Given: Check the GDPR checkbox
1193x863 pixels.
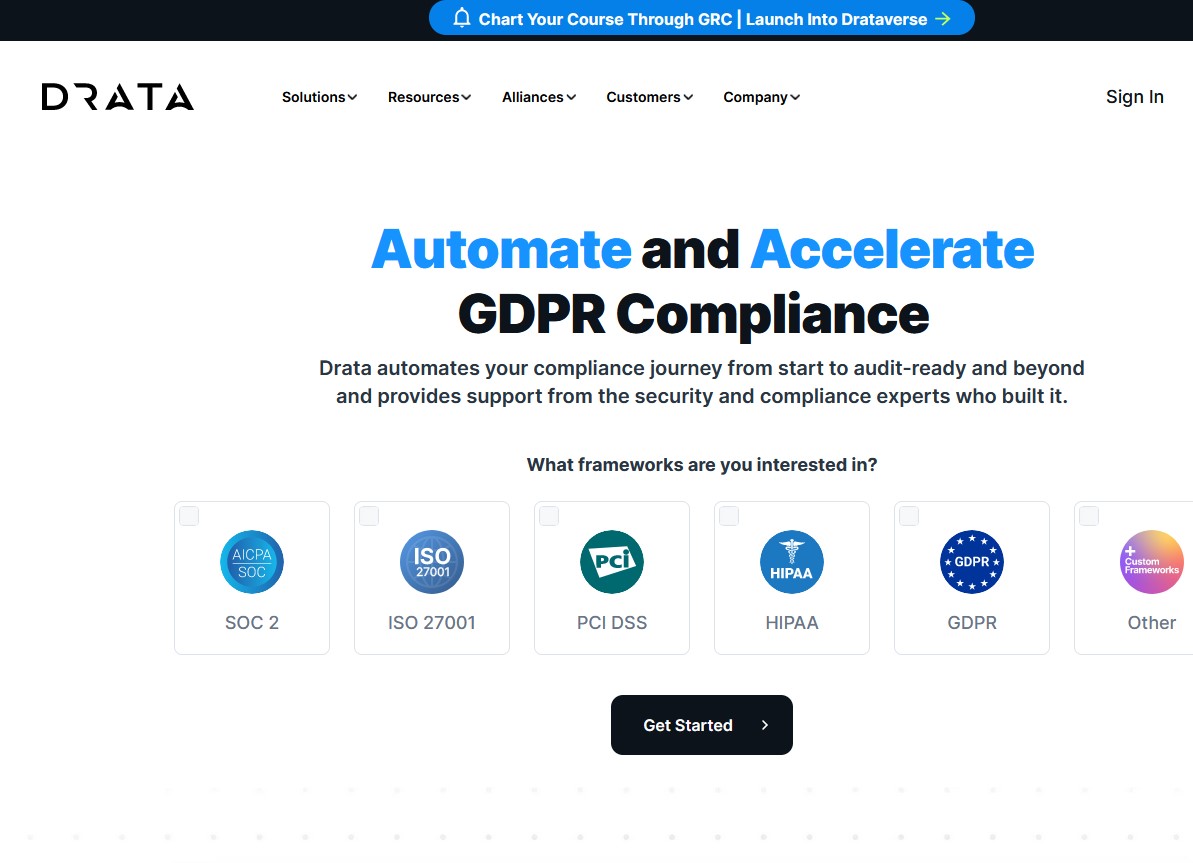Looking at the screenshot, I should [908, 516].
